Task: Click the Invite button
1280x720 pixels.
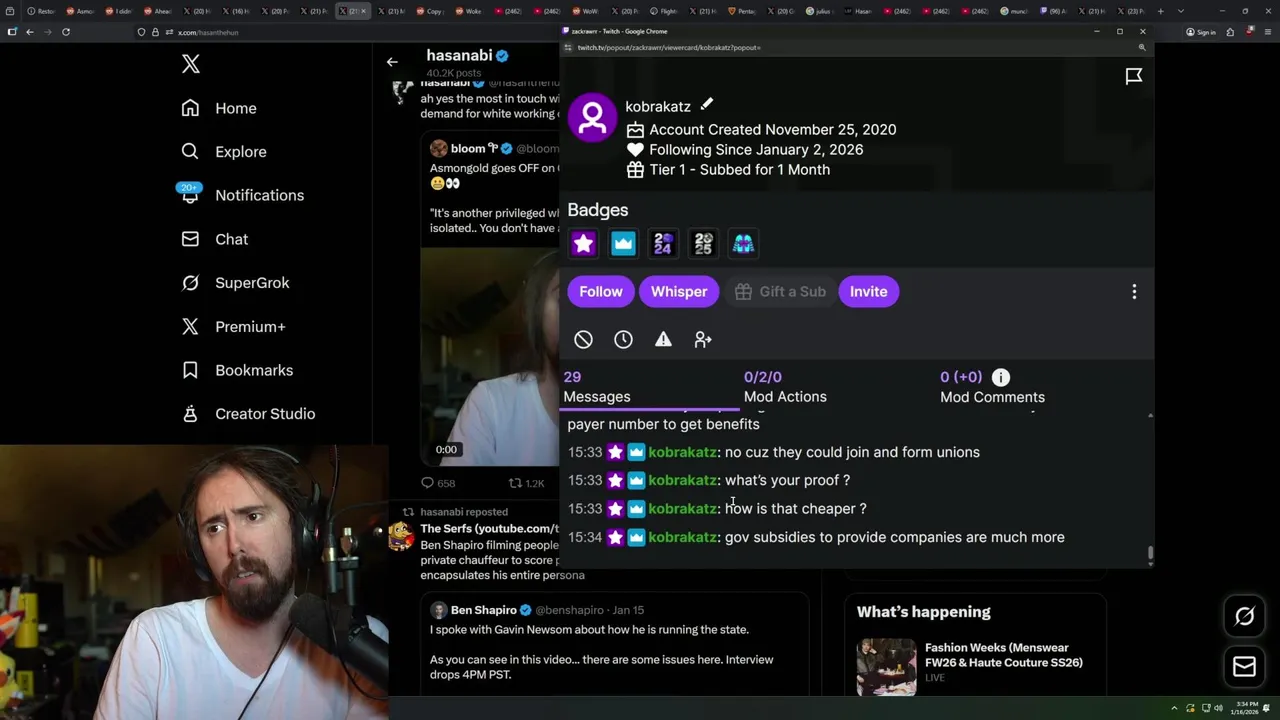Action: point(868,291)
